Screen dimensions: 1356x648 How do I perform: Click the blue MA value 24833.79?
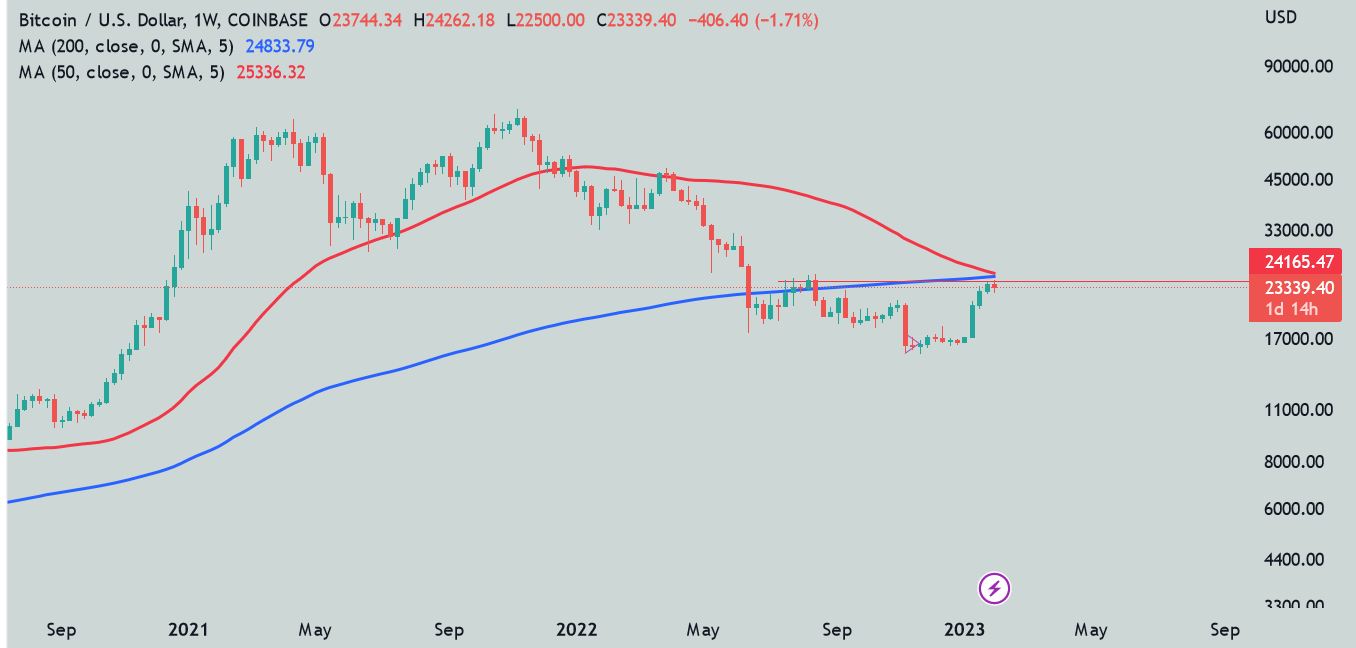[x=282, y=46]
